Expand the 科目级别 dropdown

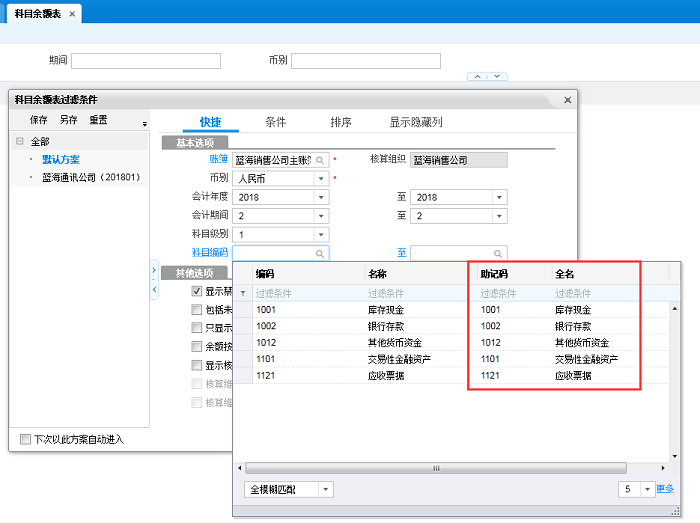[x=321, y=234]
